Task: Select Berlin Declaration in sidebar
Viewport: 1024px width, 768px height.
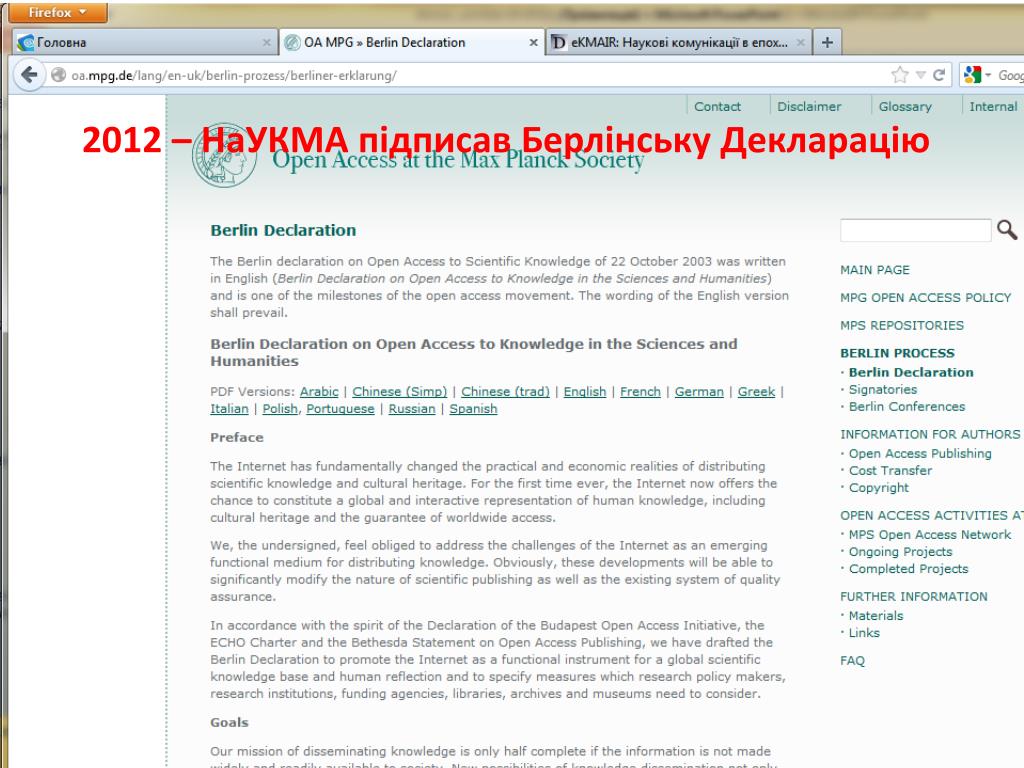Action: [911, 372]
